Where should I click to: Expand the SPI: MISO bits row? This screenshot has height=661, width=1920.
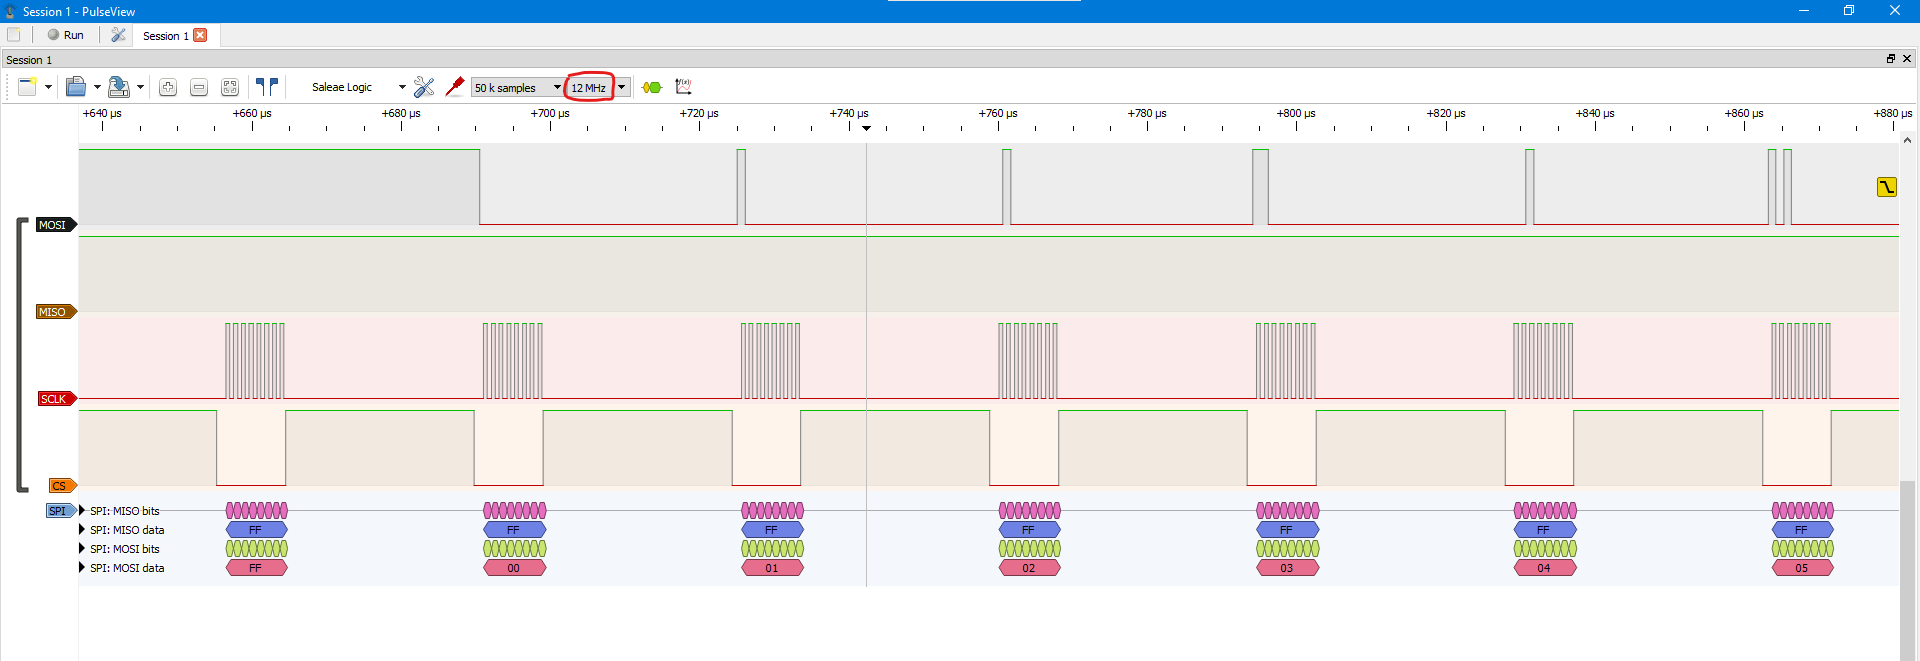82,511
